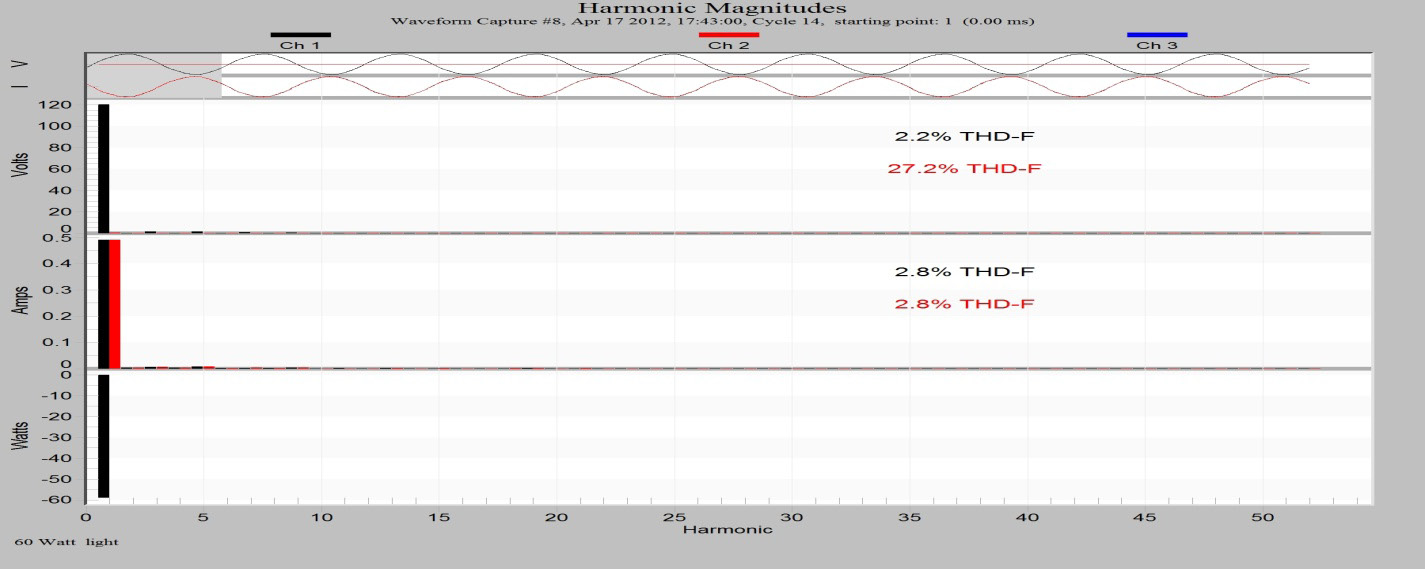Click the red Ch 2 legend swatch
The height and width of the screenshot is (569, 1425).
[728, 35]
